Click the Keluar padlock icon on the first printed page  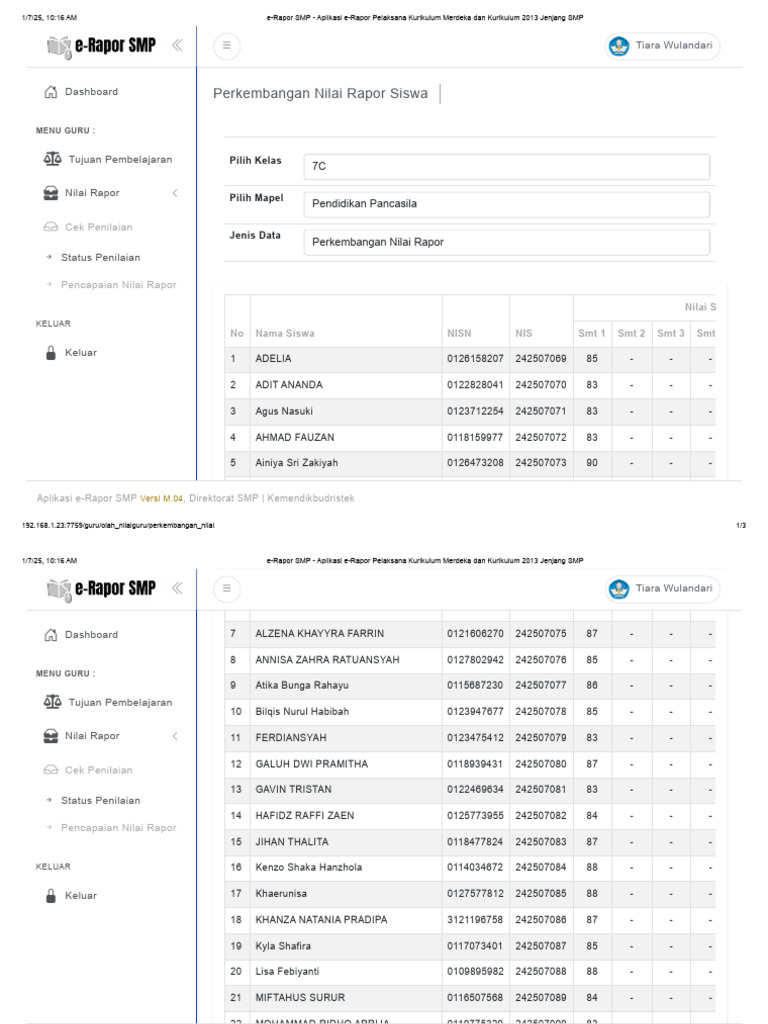pos(51,353)
